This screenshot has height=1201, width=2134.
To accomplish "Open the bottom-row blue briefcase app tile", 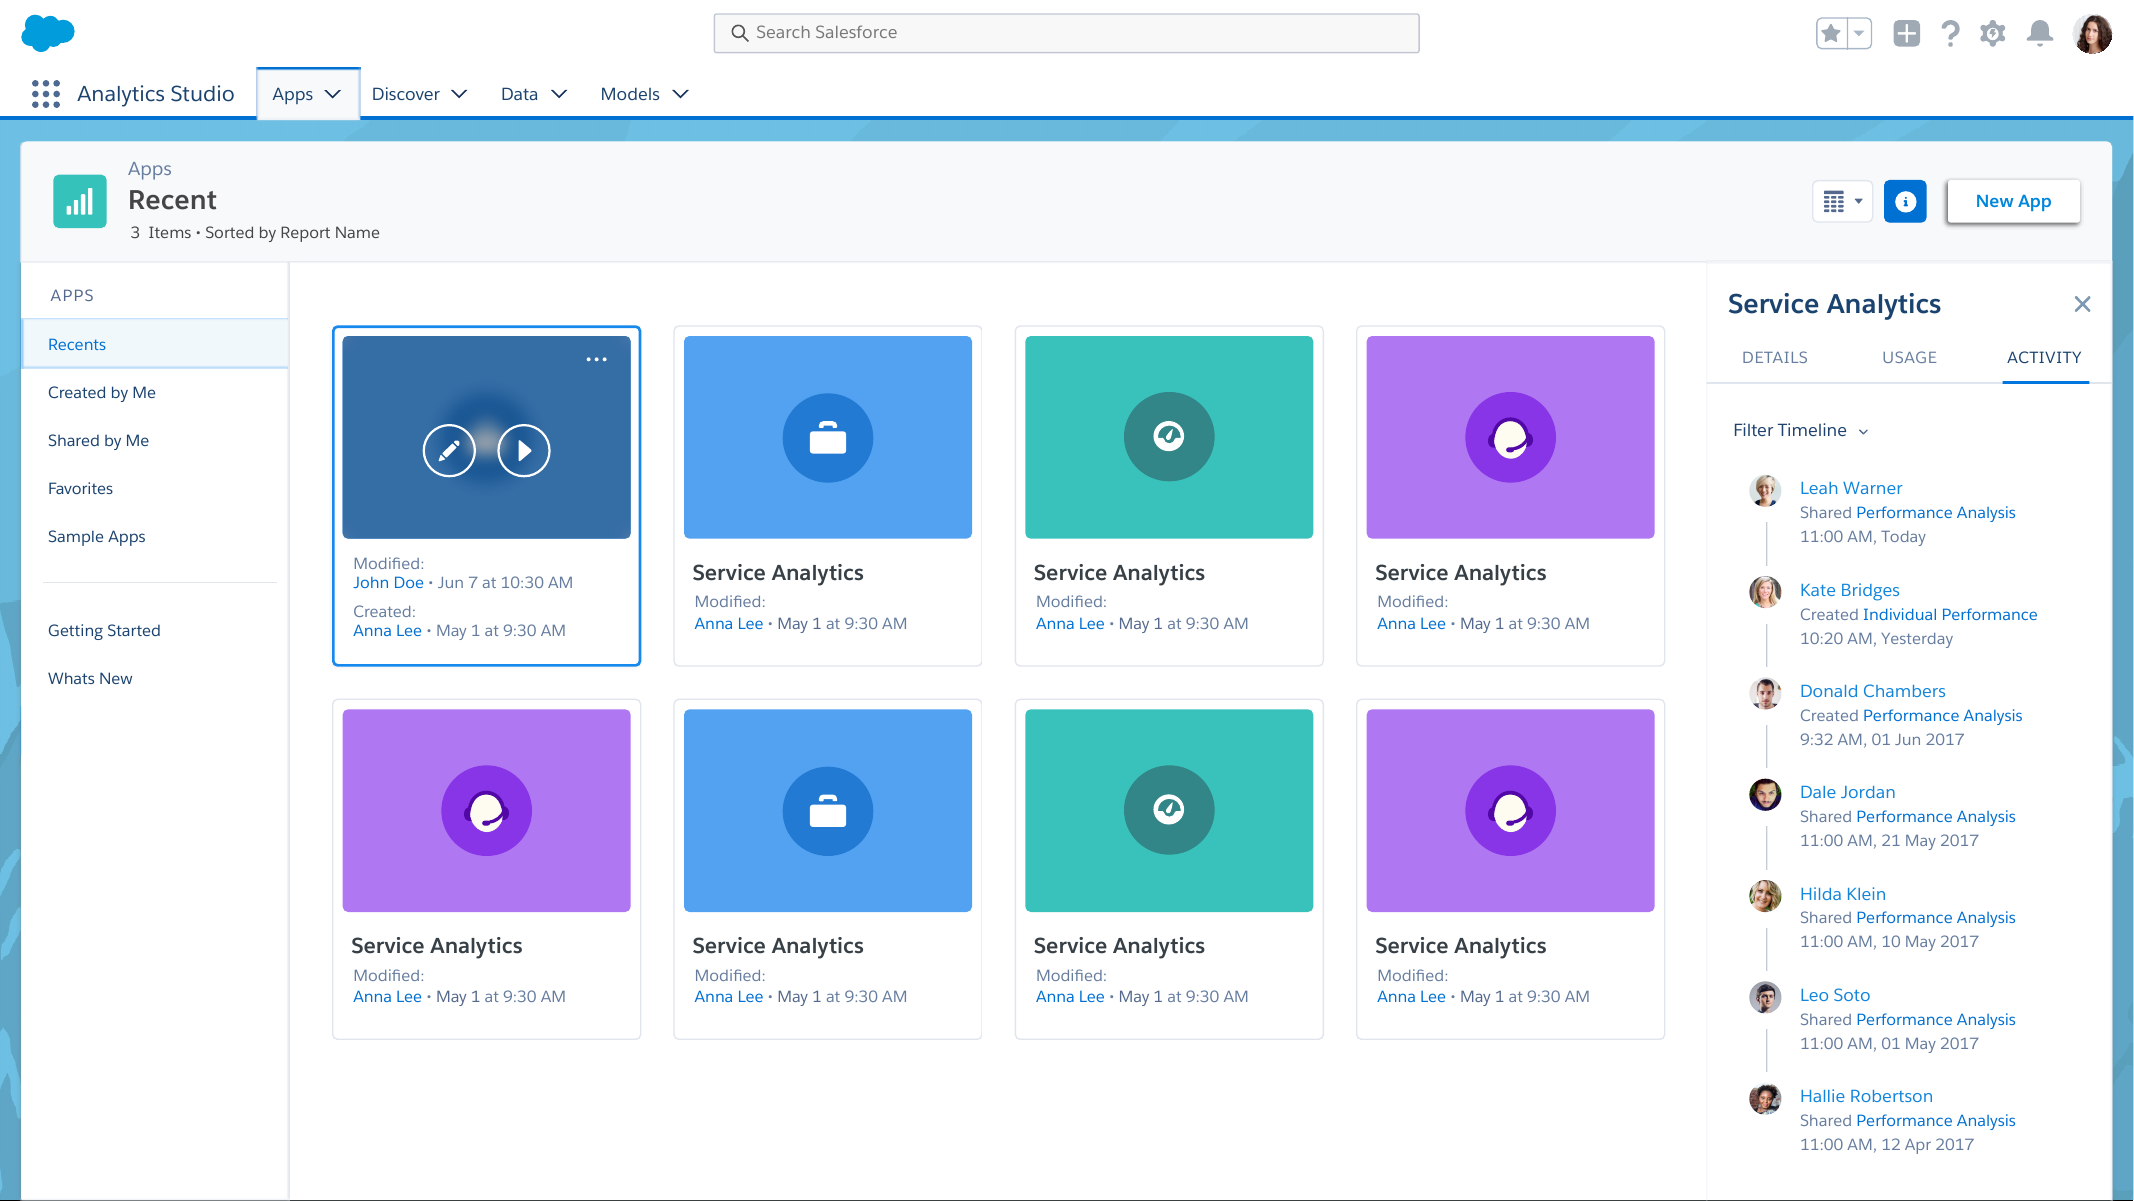I will click(828, 810).
